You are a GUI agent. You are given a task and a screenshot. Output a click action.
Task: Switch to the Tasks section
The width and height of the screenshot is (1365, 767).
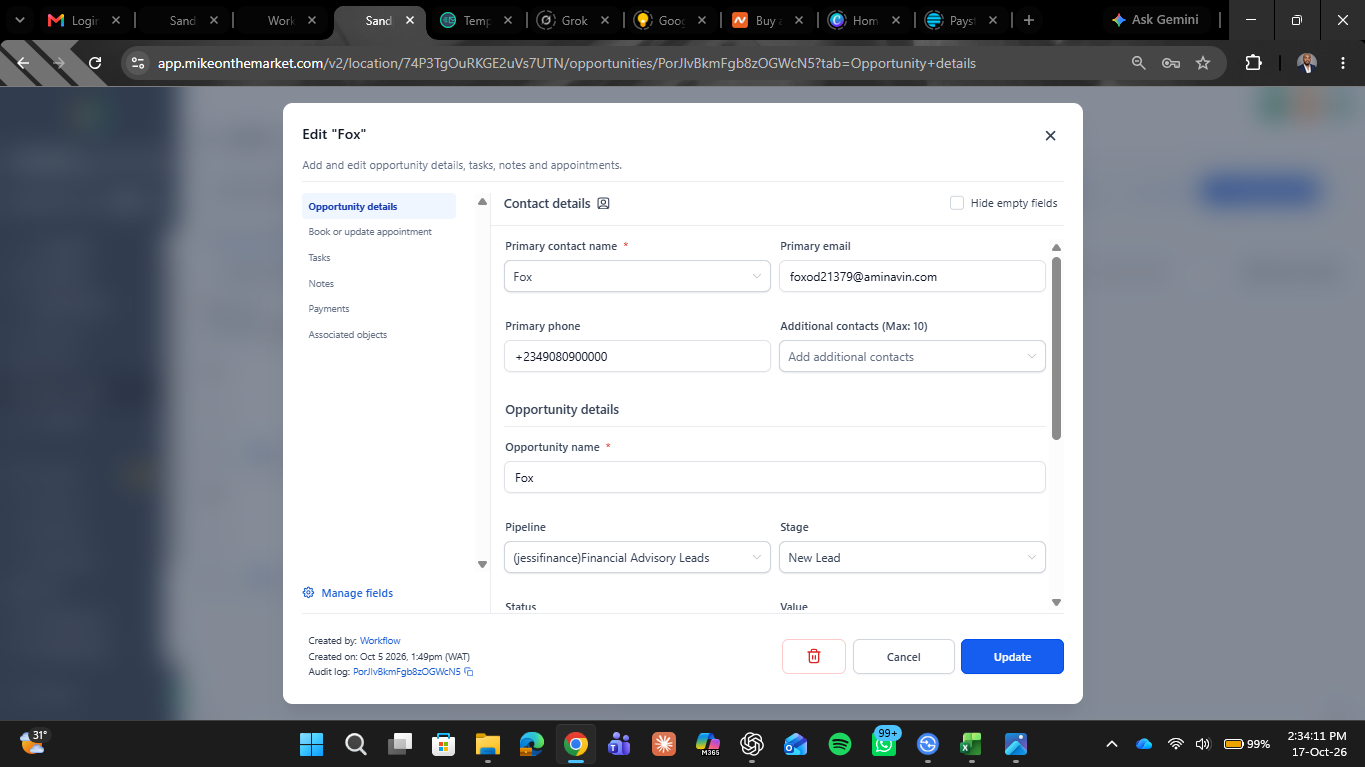tap(319, 258)
